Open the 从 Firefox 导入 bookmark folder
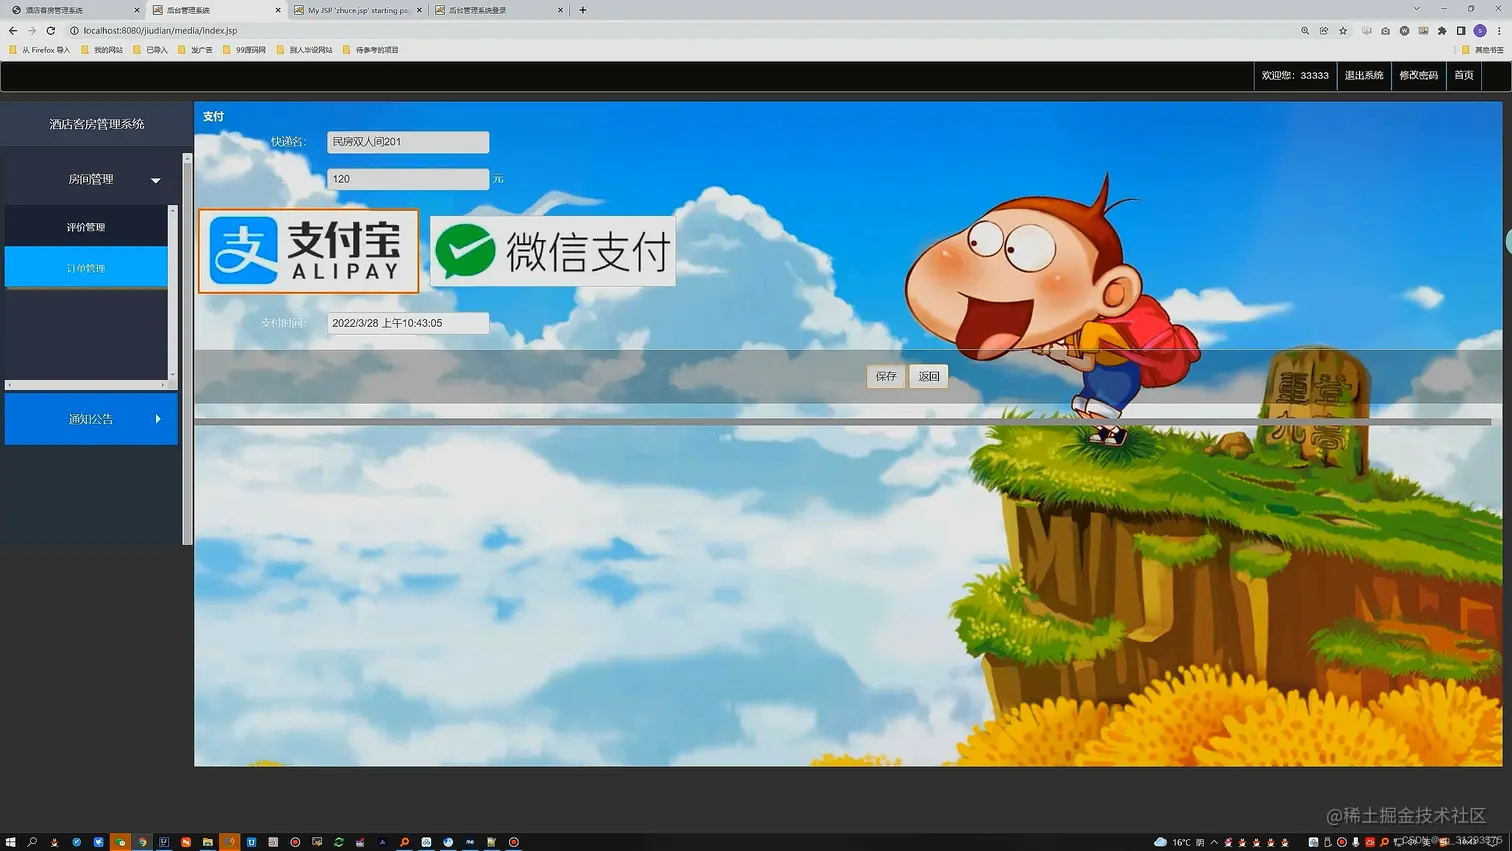Image resolution: width=1512 pixels, height=851 pixels. point(40,50)
